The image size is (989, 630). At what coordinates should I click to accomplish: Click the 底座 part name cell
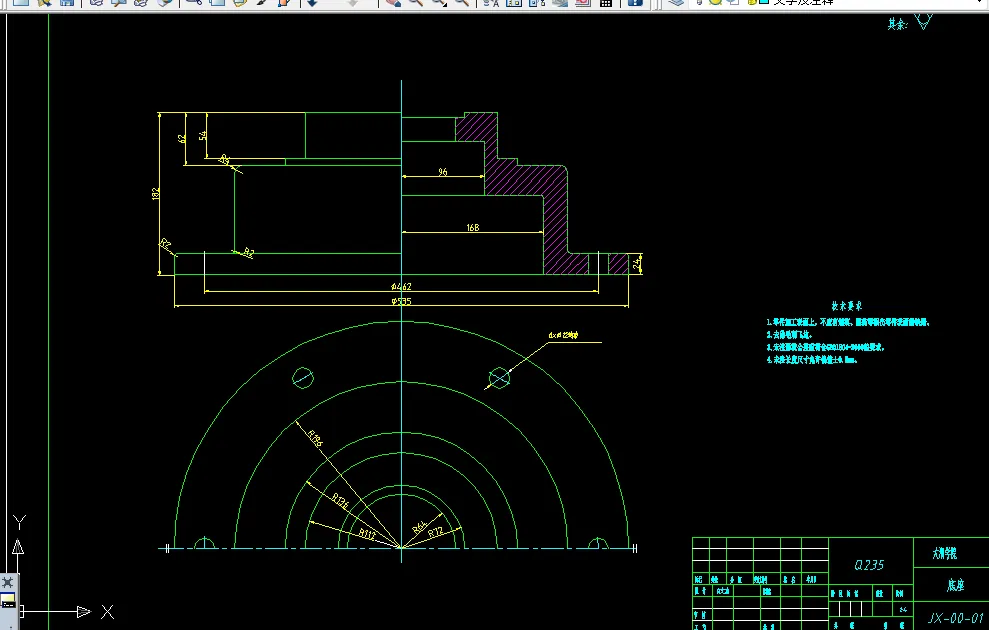(956, 585)
